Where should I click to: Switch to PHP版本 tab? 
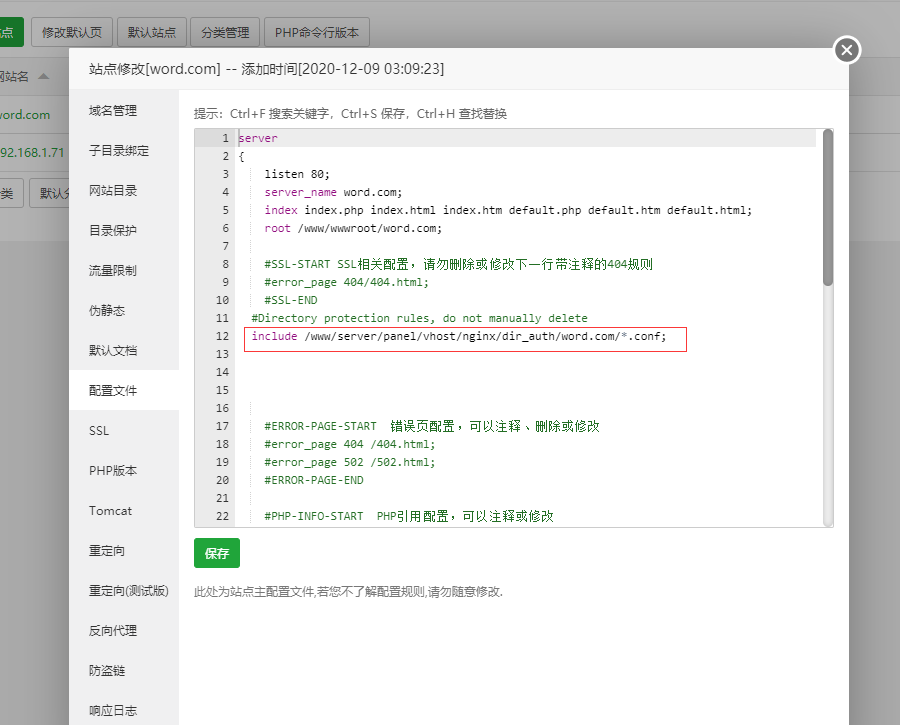tap(113, 471)
